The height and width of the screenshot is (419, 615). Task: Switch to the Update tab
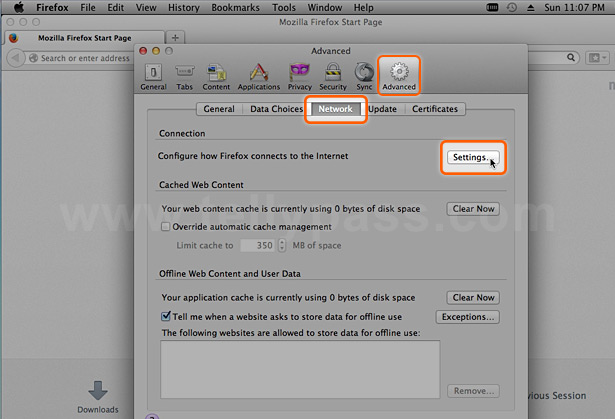pyautogui.click(x=382, y=109)
